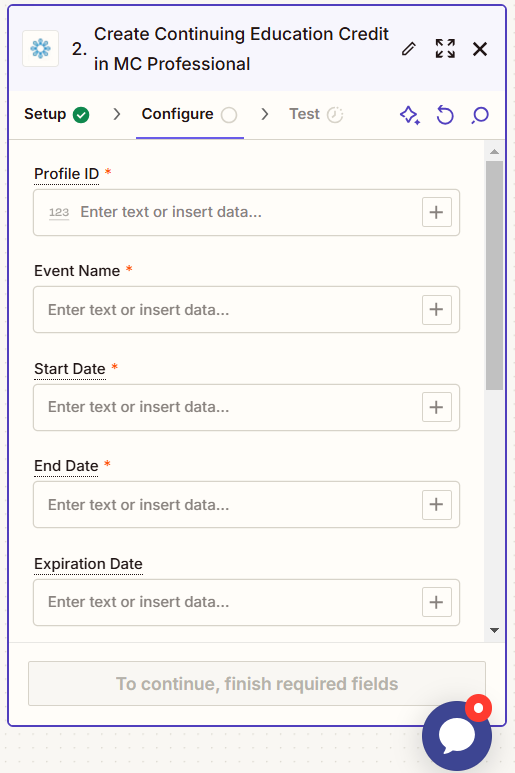Click the MC Professional app logo
Image resolution: width=515 pixels, height=773 pixels.
40,48
